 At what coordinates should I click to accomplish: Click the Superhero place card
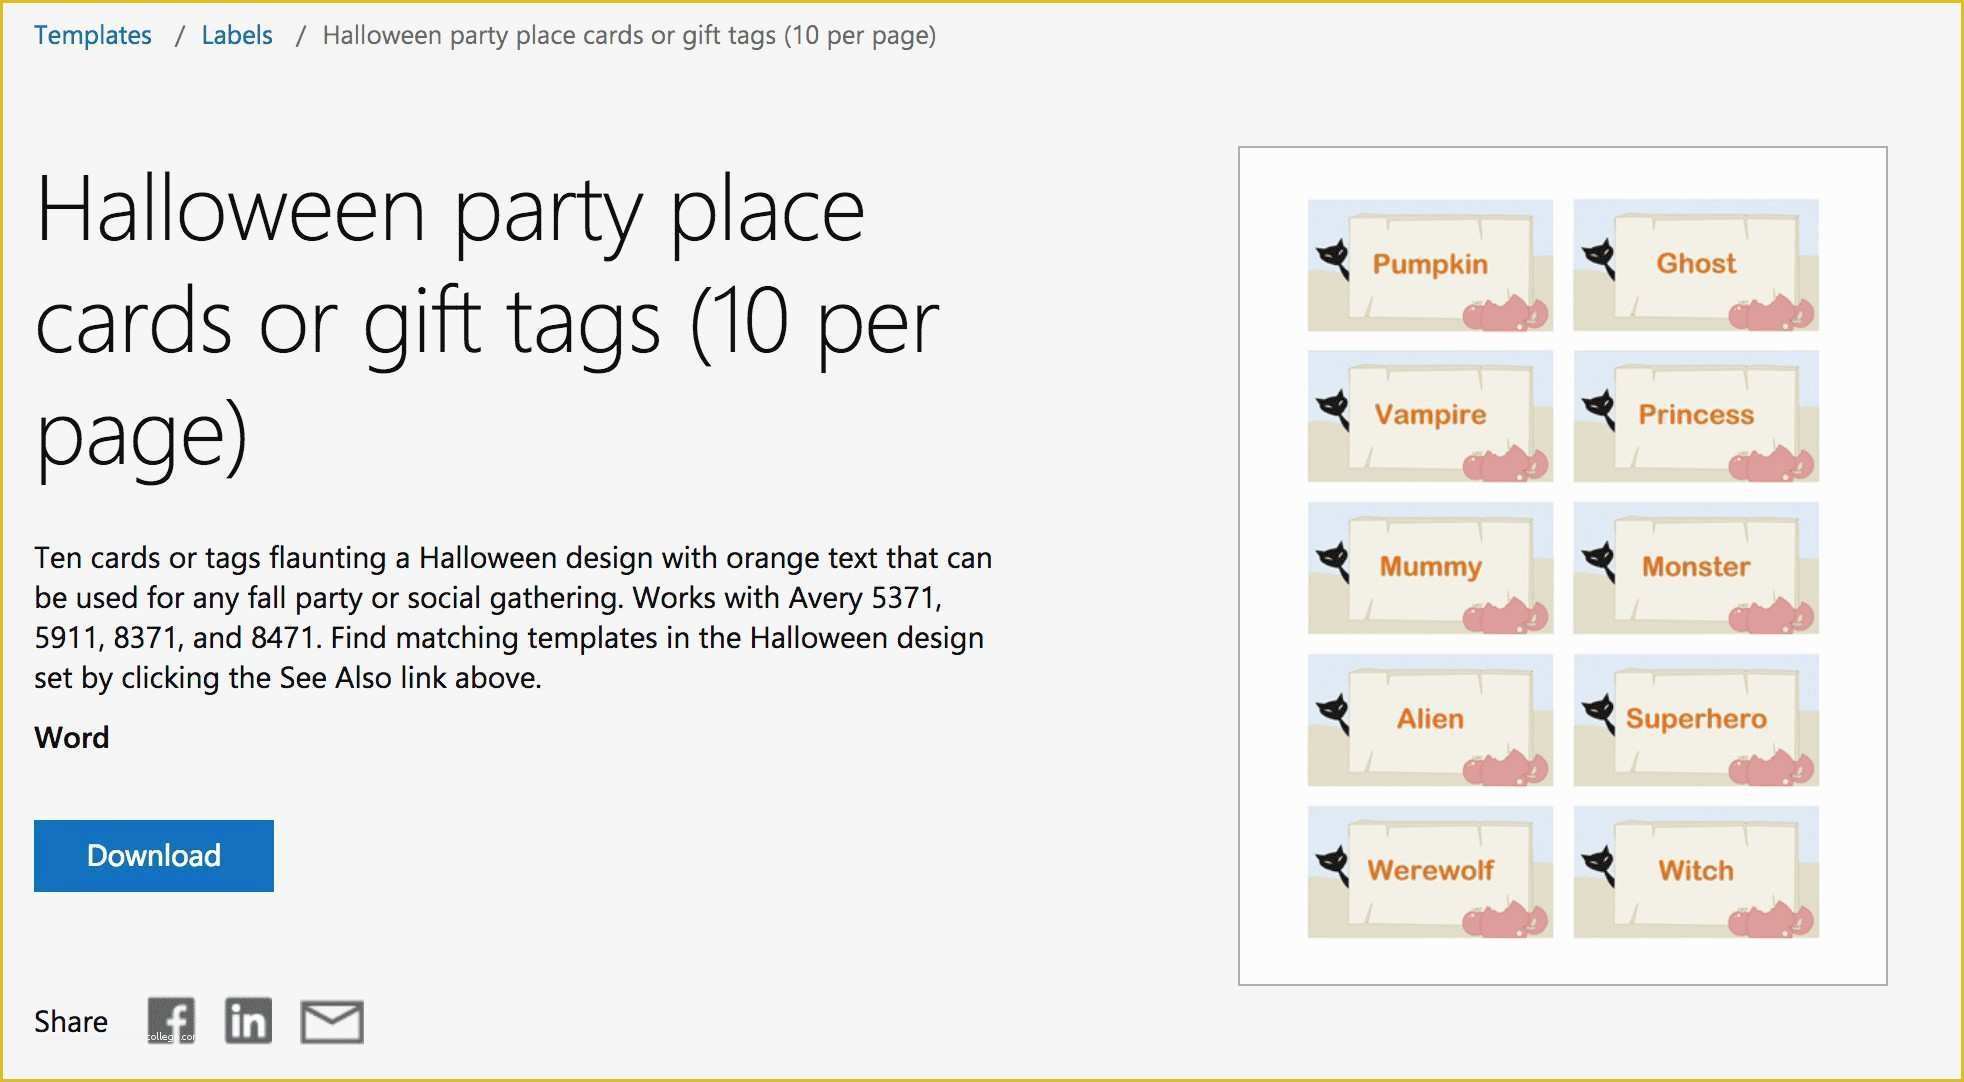(1696, 720)
